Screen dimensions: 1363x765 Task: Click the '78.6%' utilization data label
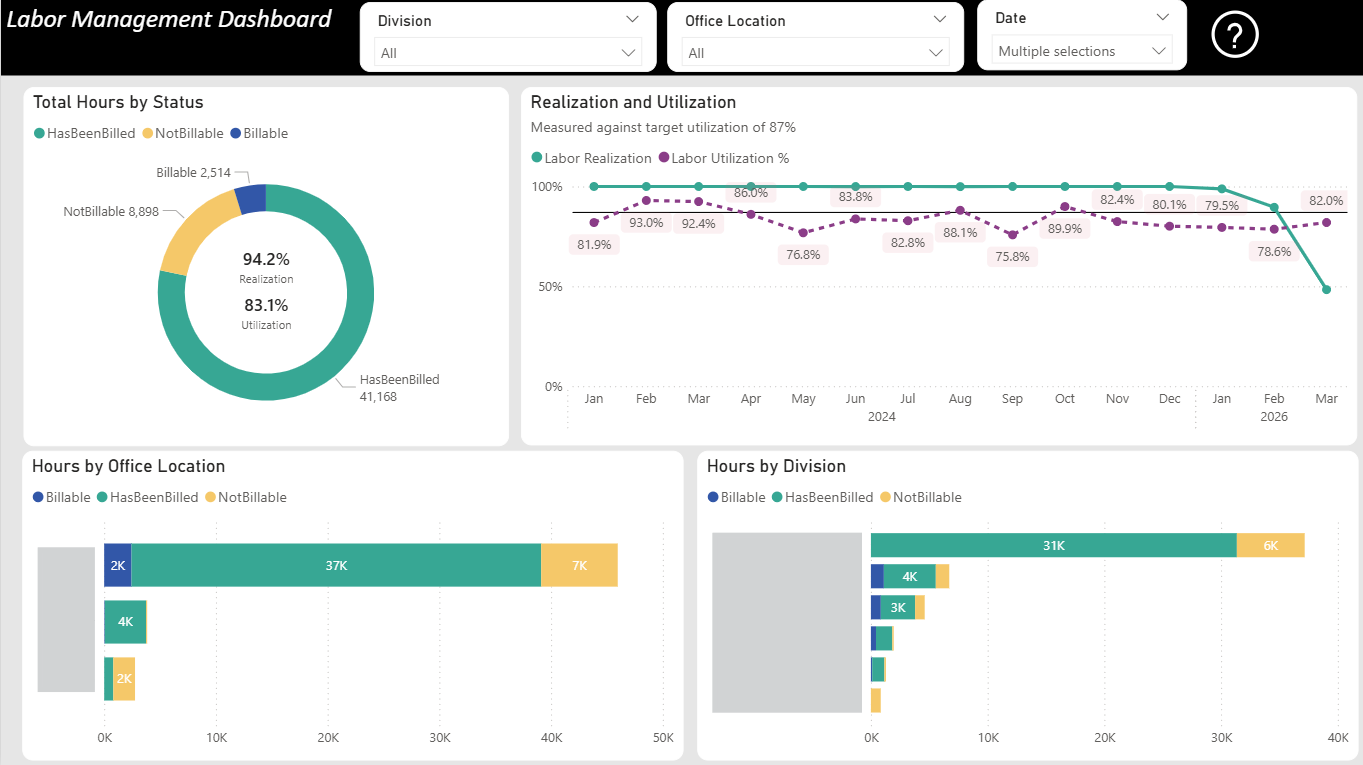[1273, 252]
